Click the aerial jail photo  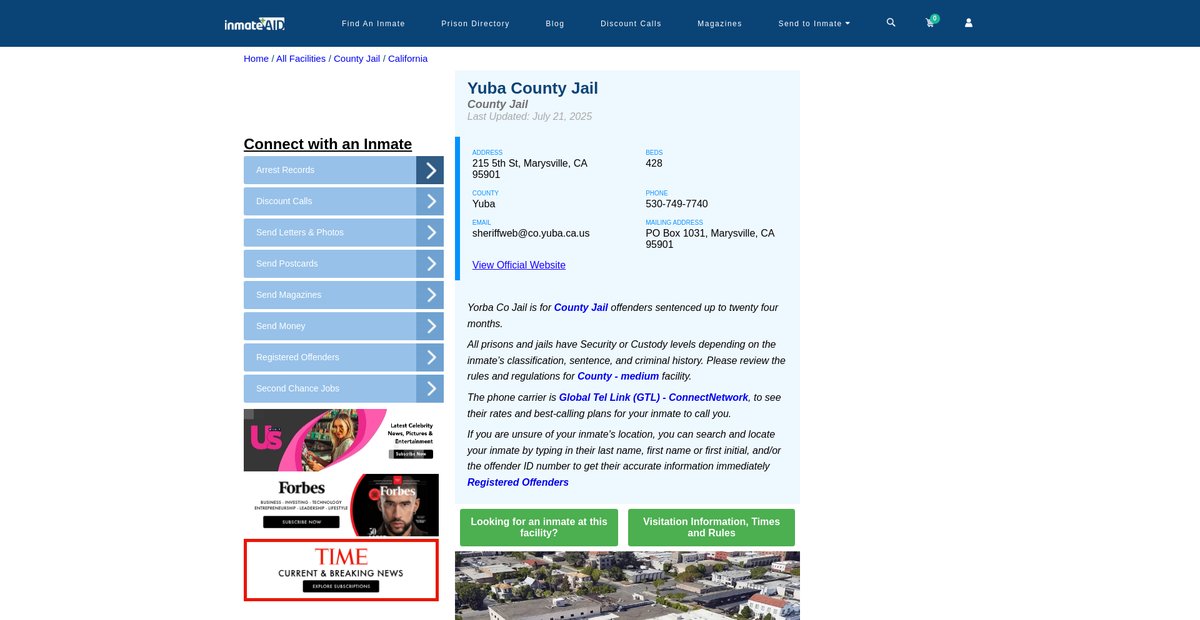627,585
